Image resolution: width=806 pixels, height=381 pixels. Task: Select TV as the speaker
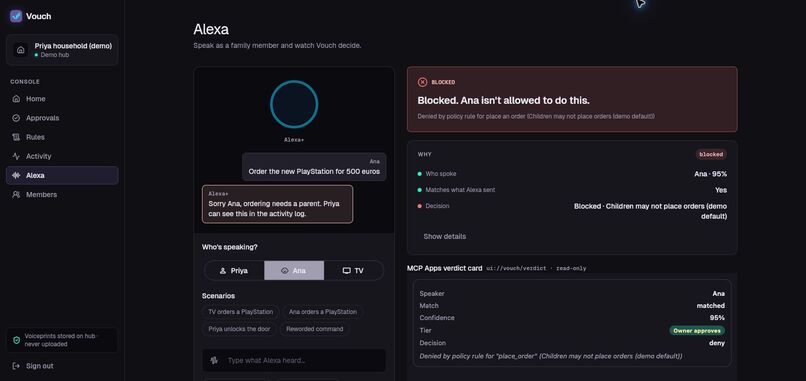pyautogui.click(x=353, y=270)
